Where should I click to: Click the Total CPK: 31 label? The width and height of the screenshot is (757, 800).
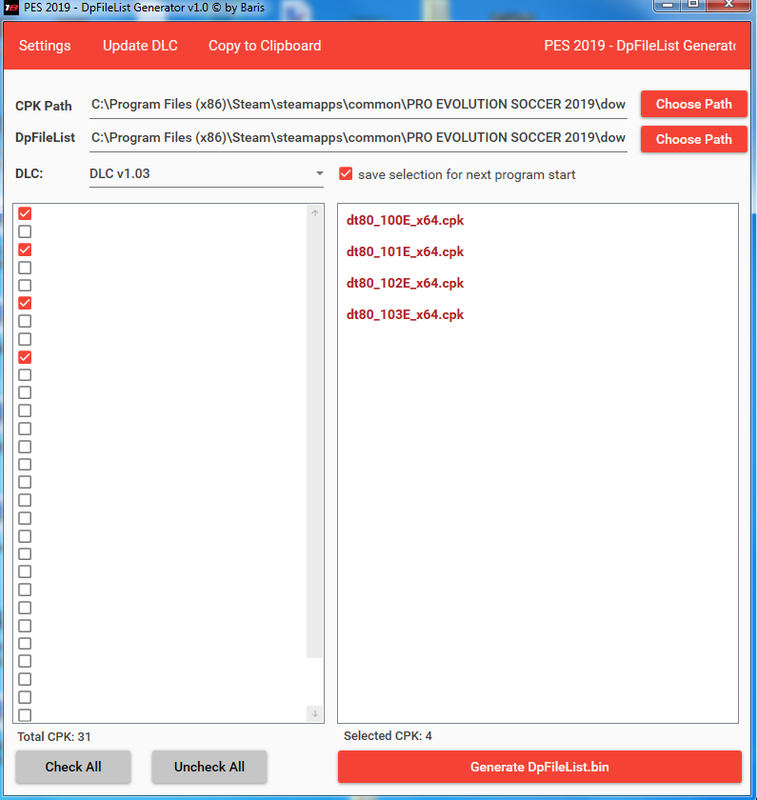coord(54,737)
